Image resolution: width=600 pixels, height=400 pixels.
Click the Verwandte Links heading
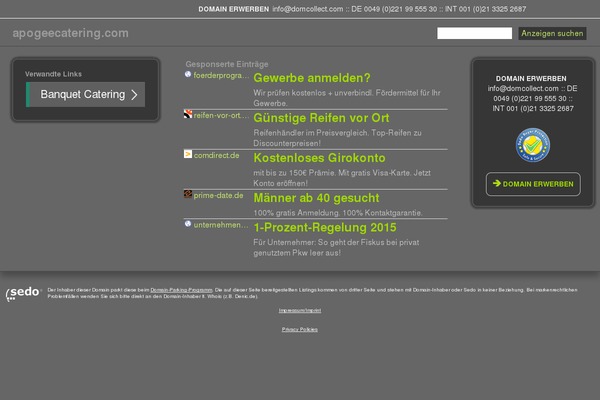point(54,74)
